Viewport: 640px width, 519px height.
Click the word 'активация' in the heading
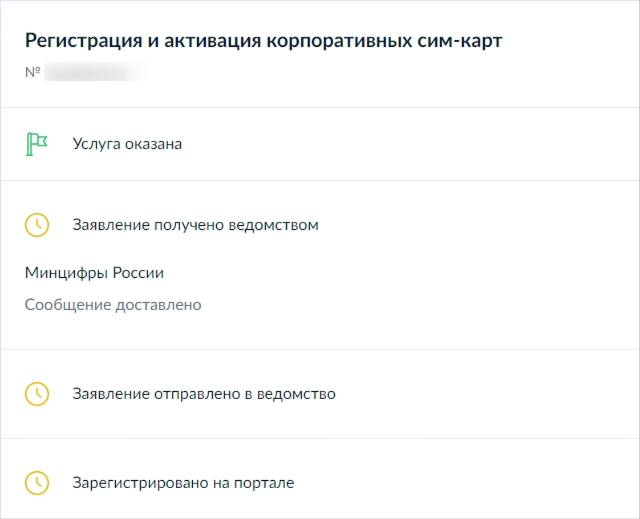click(209, 41)
